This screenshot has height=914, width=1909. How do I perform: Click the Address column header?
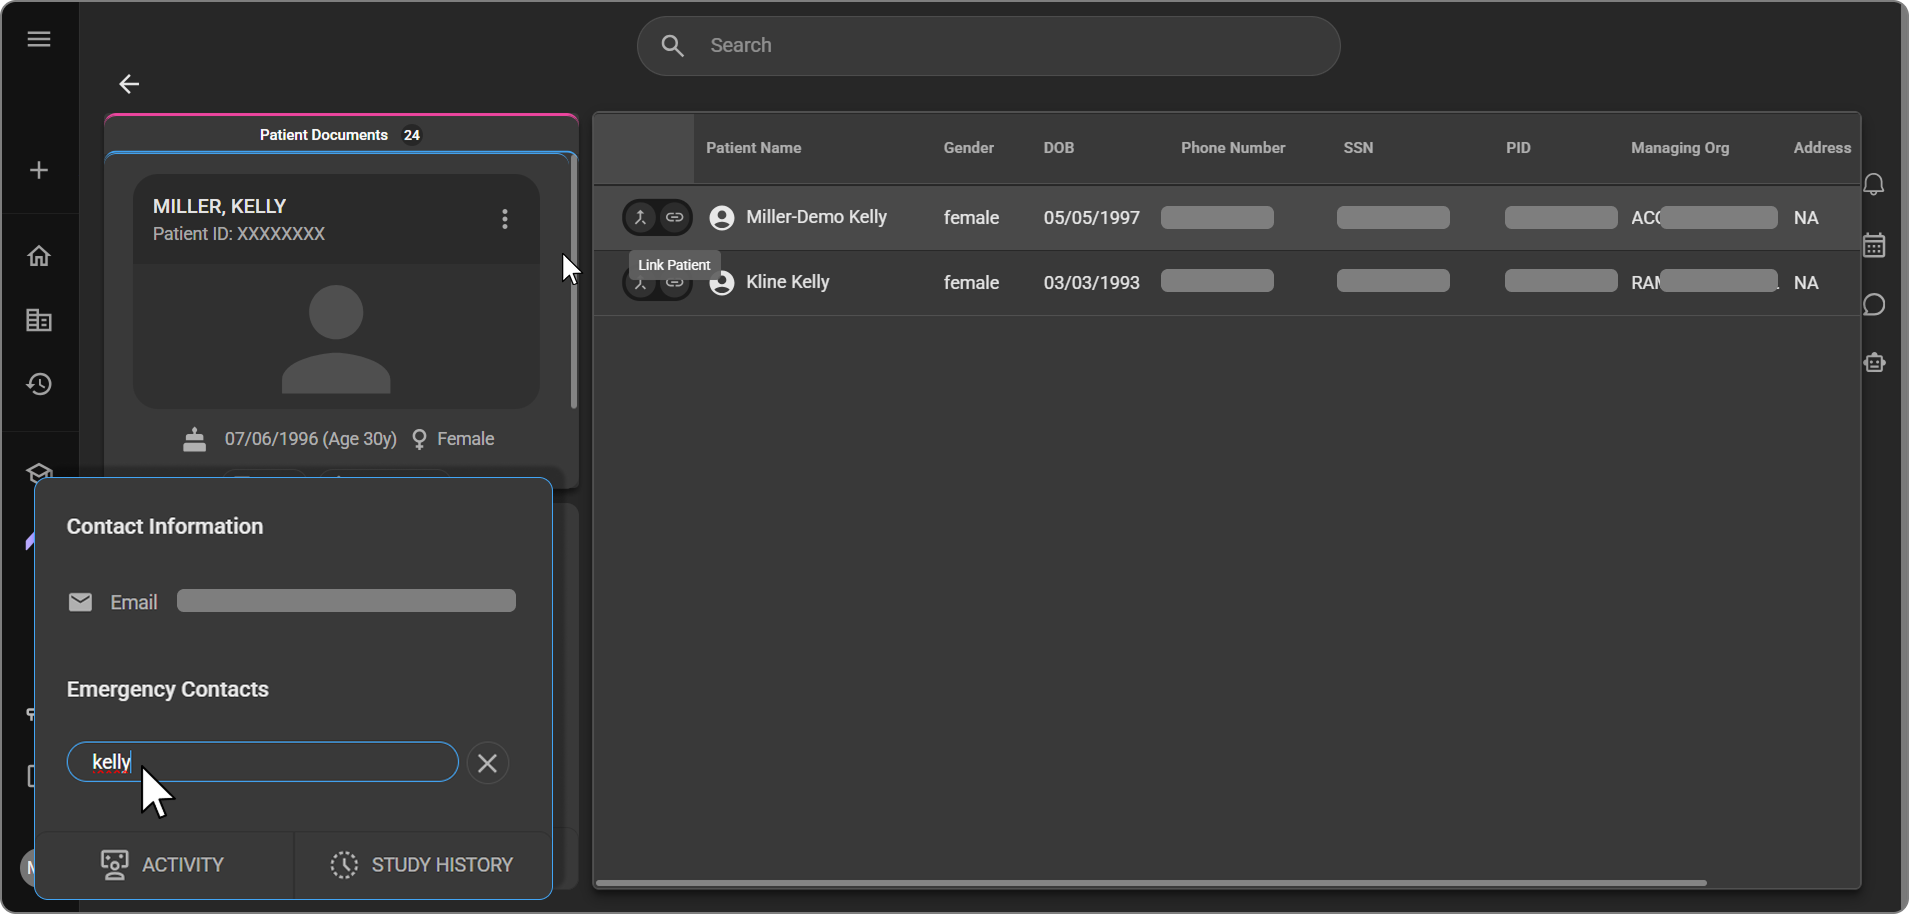pyautogui.click(x=1822, y=148)
